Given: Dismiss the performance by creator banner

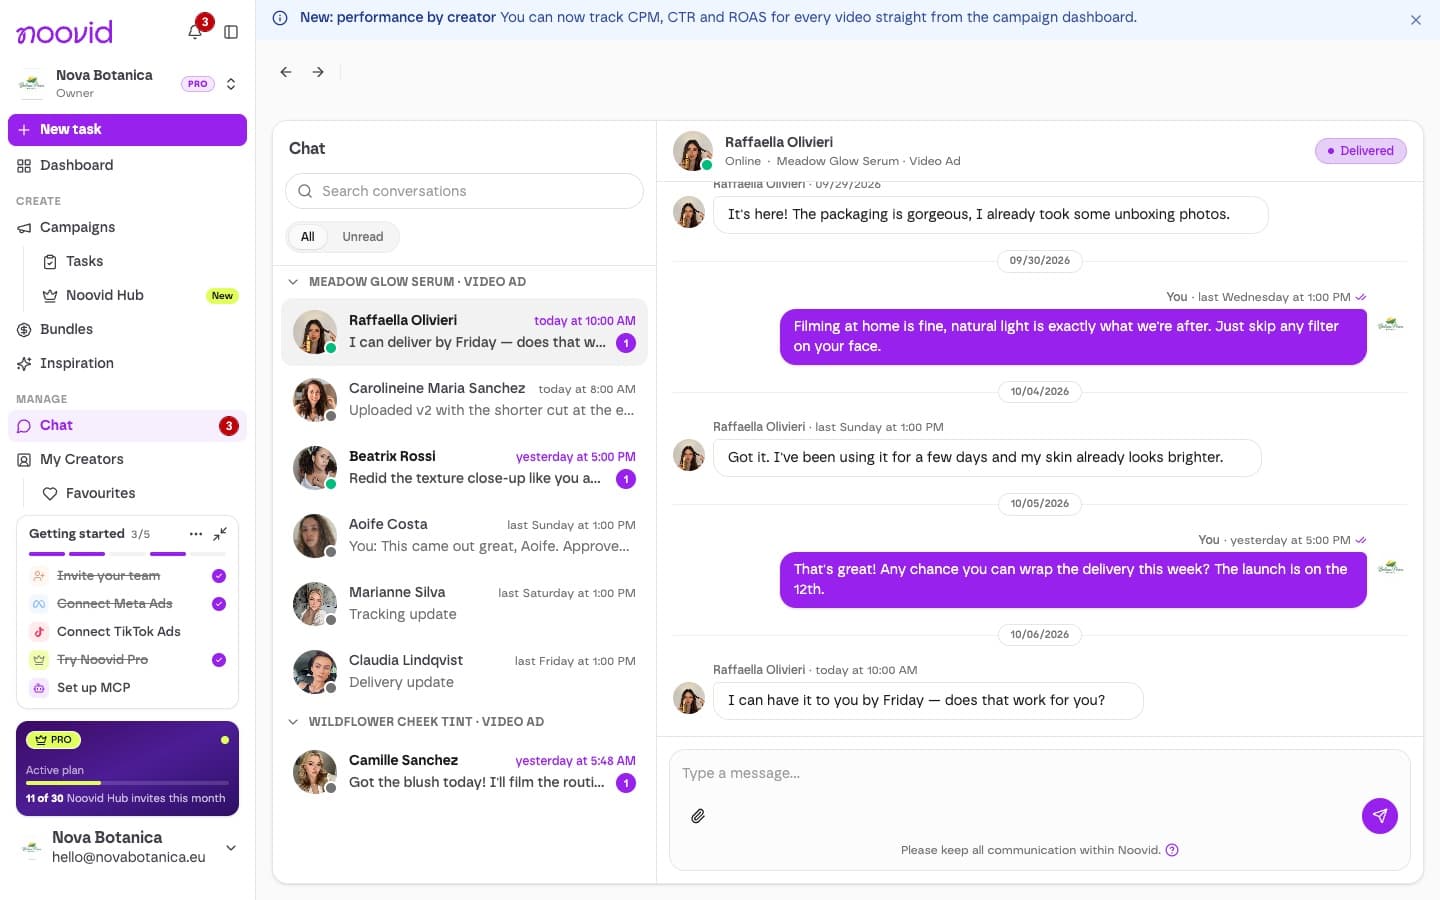Looking at the screenshot, I should [x=1416, y=20].
